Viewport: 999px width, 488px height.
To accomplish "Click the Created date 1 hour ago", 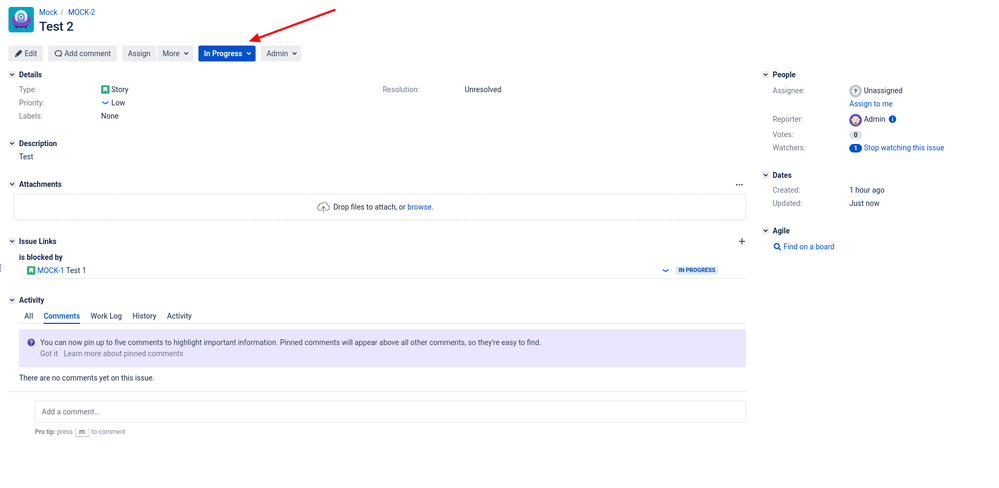I will (866, 190).
